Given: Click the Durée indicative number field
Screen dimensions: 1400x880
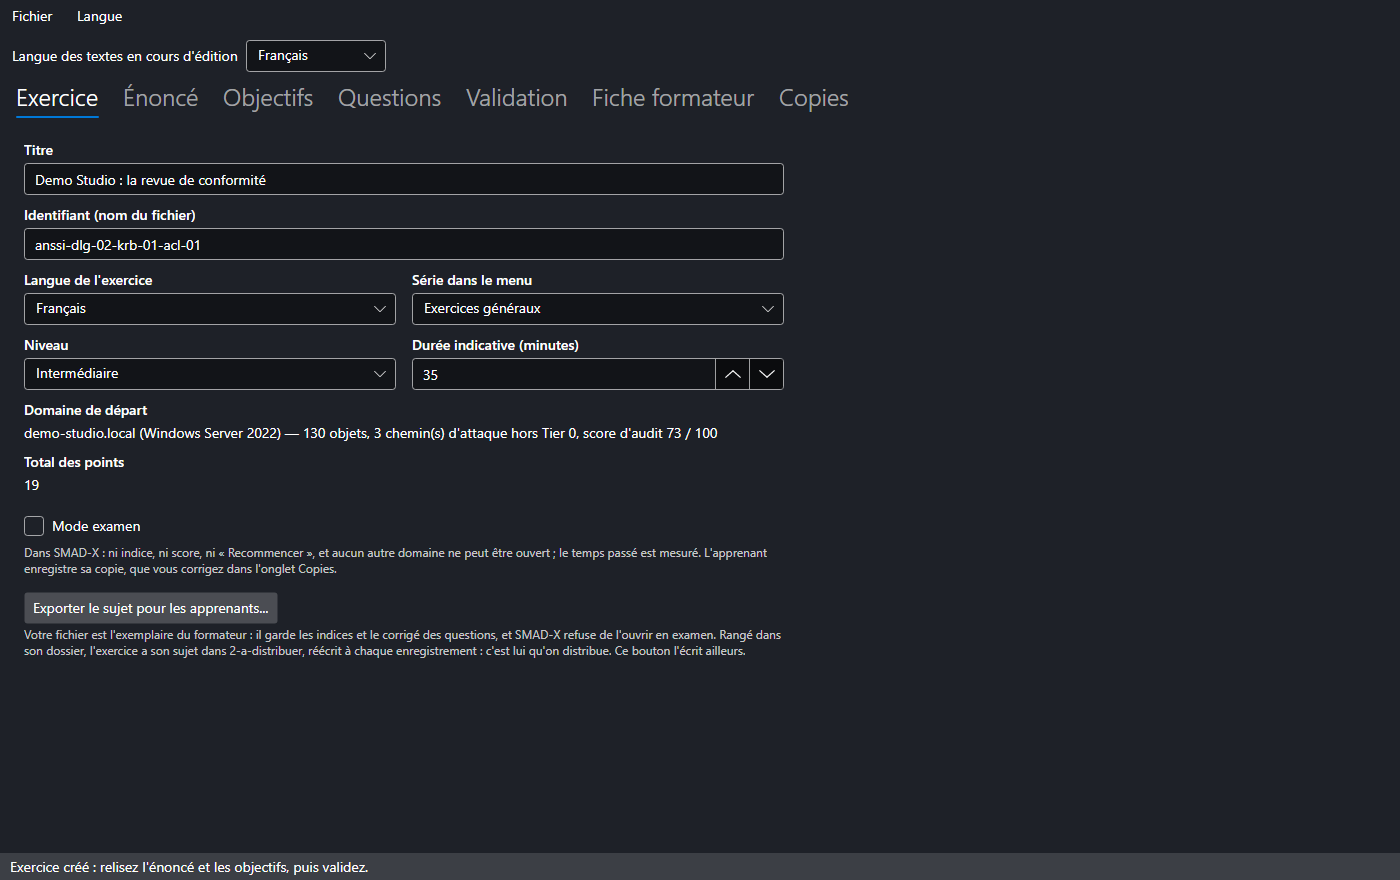Looking at the screenshot, I should pyautogui.click(x=564, y=374).
